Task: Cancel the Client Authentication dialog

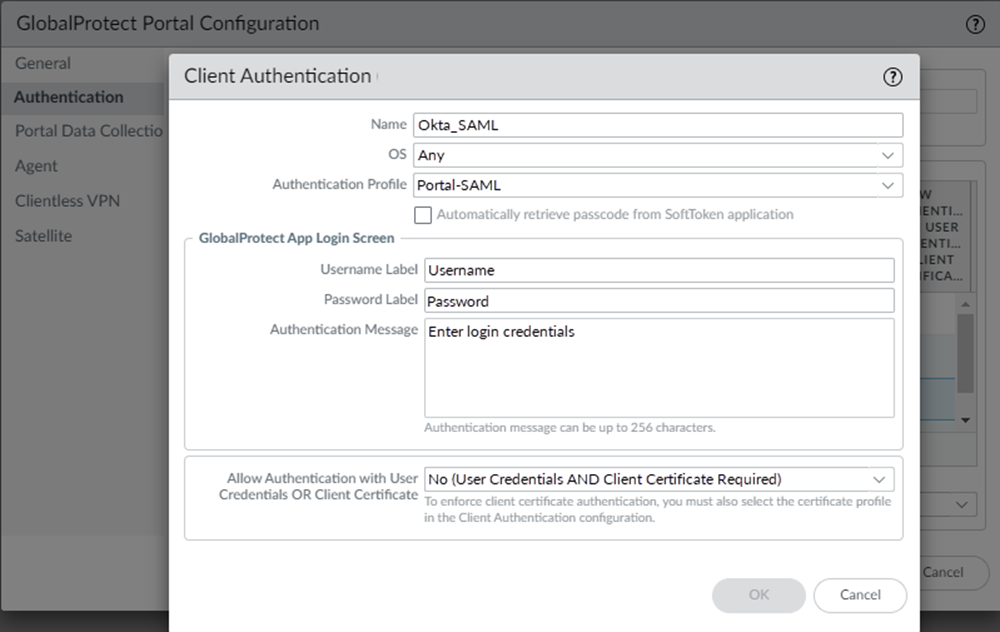Action: (x=860, y=595)
